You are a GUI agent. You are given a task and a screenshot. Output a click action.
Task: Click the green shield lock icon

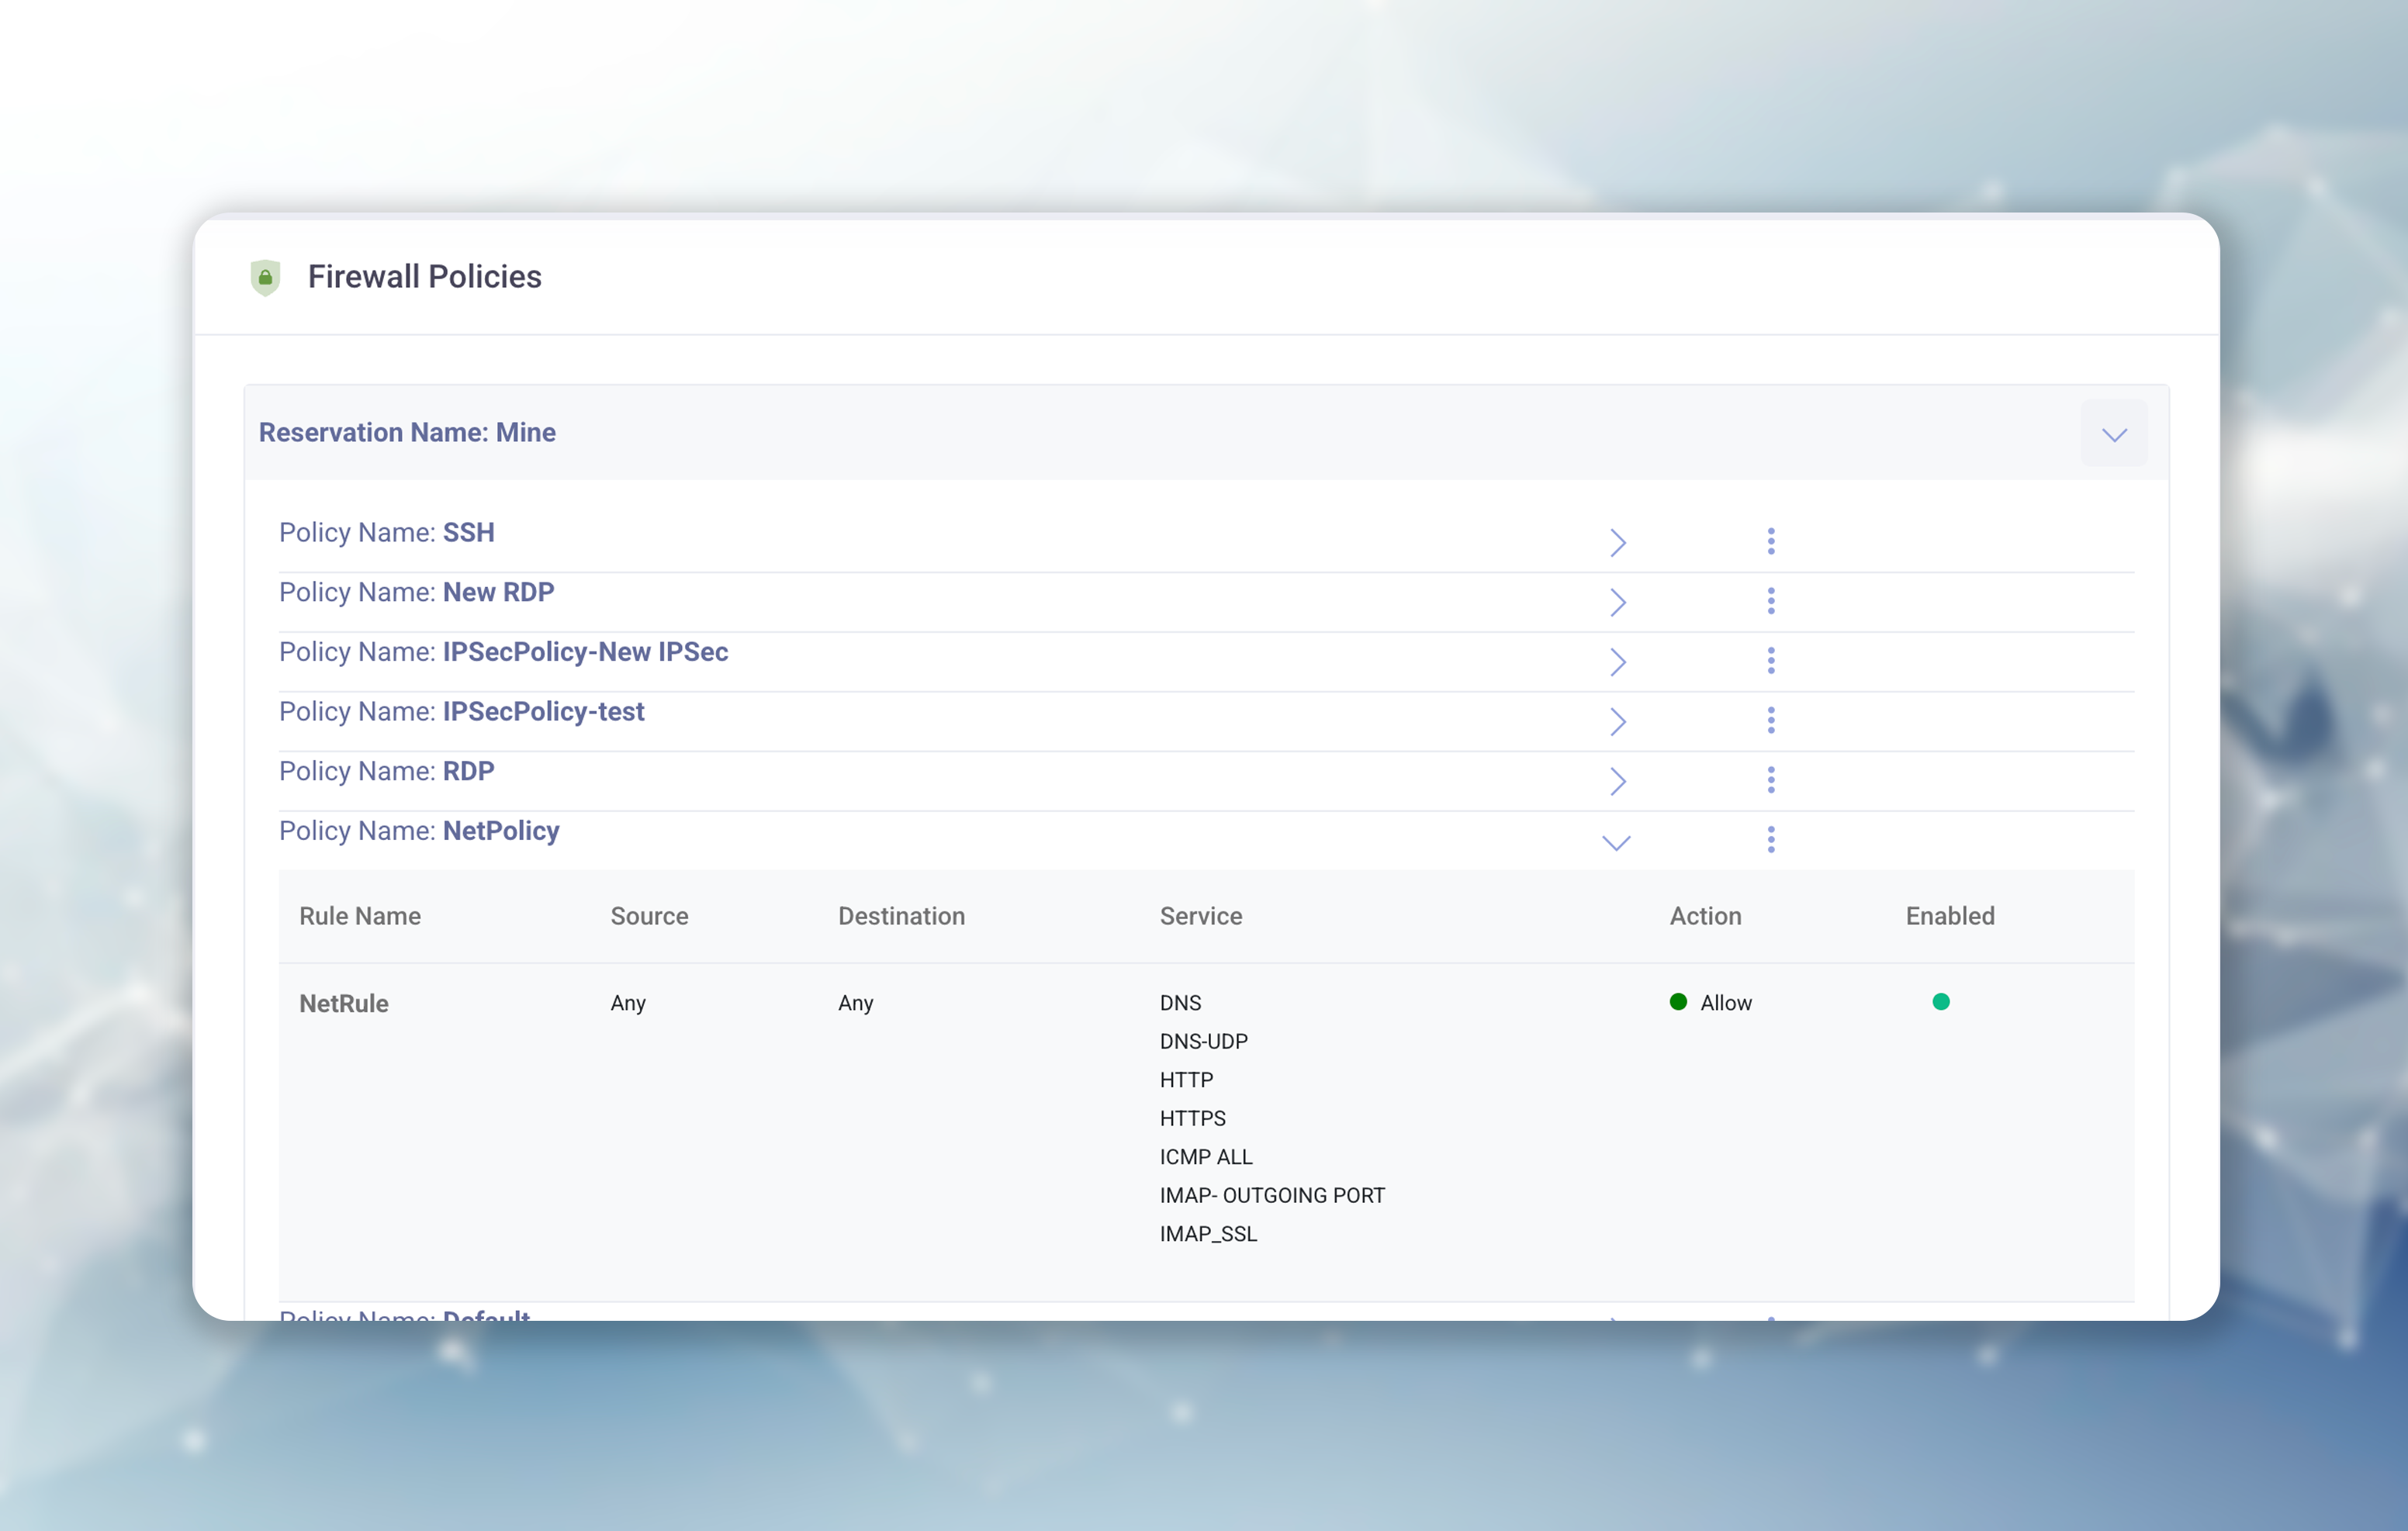(x=265, y=277)
